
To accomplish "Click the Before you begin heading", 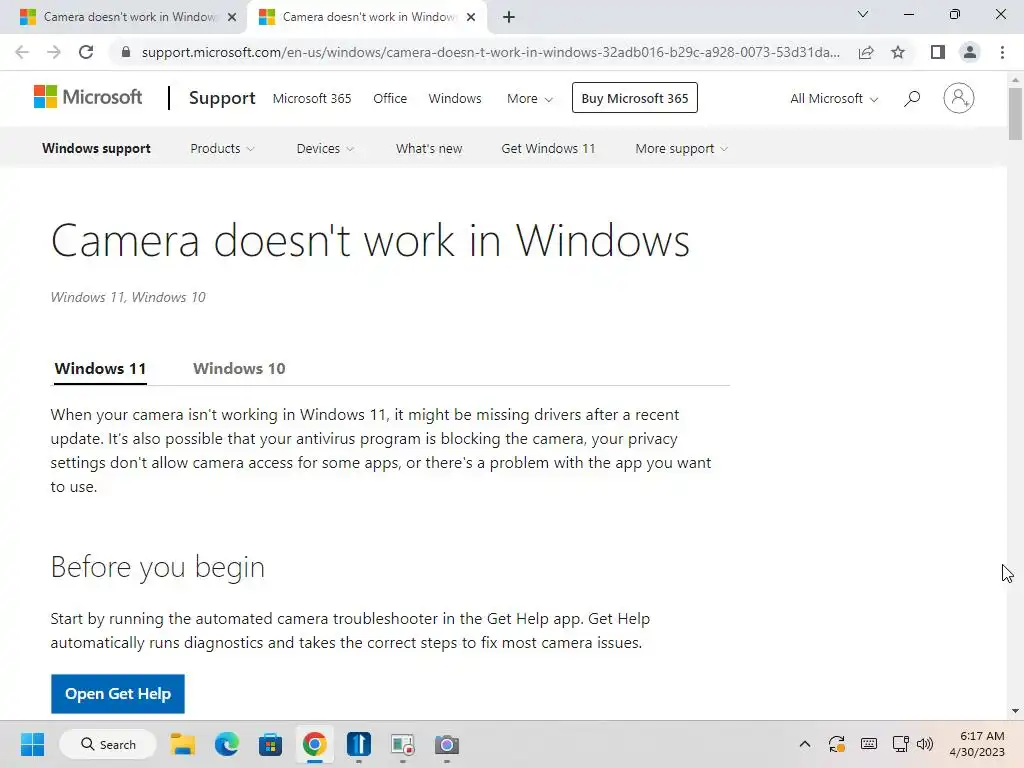I will [157, 567].
